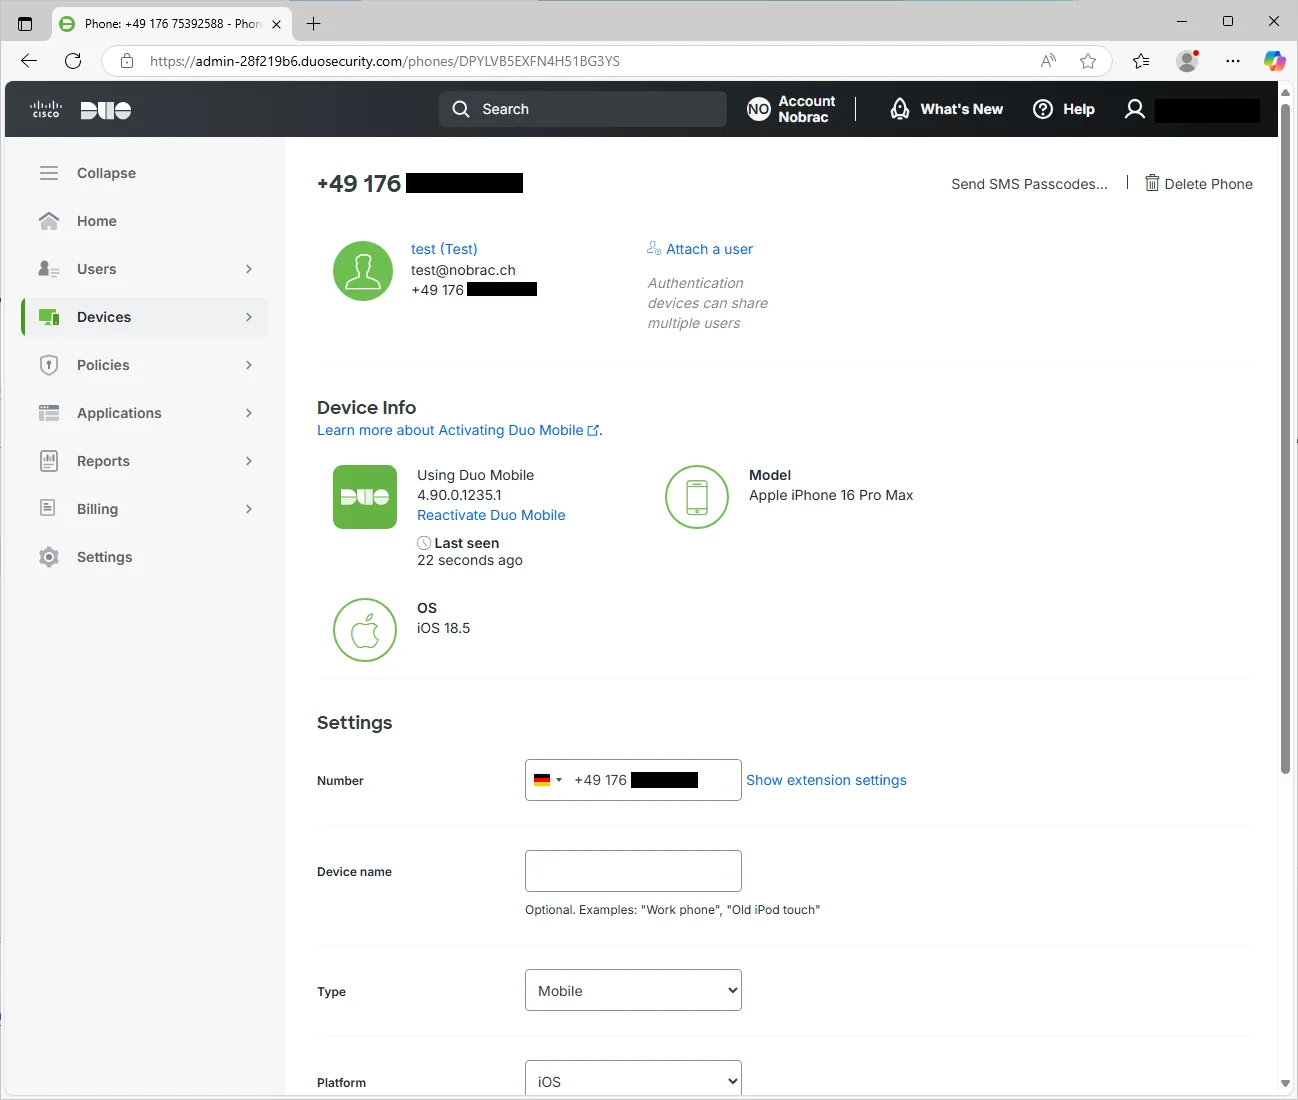
Task: Click Send SMS Passcodes button
Action: [1029, 184]
